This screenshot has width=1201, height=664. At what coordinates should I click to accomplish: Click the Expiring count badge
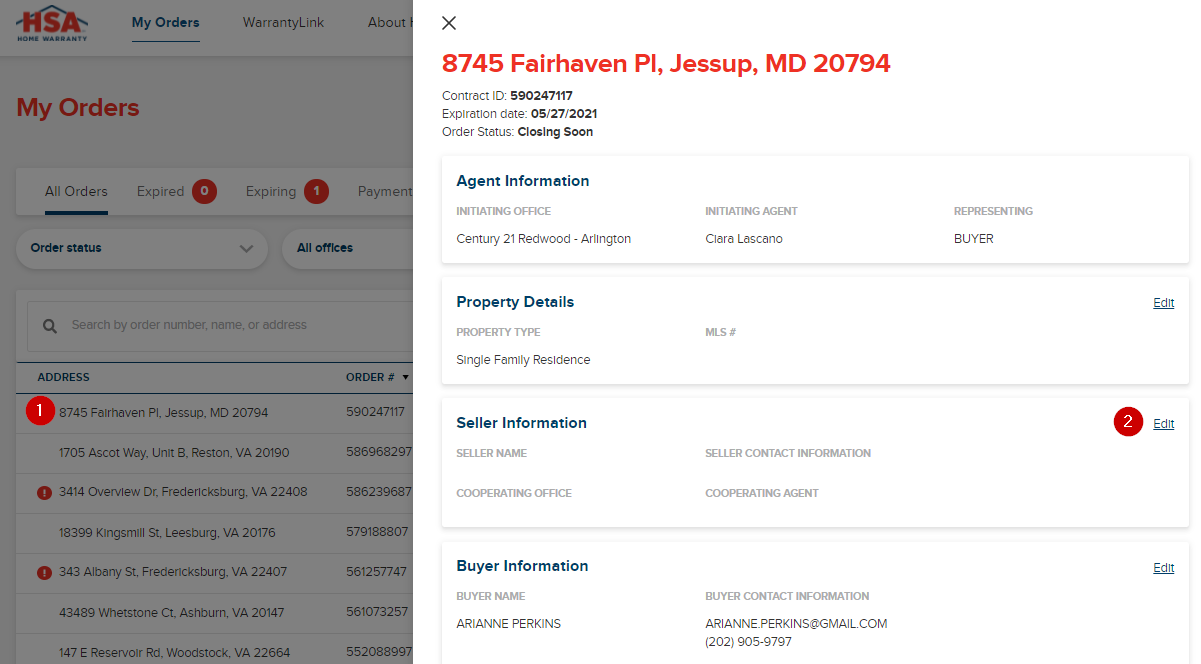coord(316,191)
